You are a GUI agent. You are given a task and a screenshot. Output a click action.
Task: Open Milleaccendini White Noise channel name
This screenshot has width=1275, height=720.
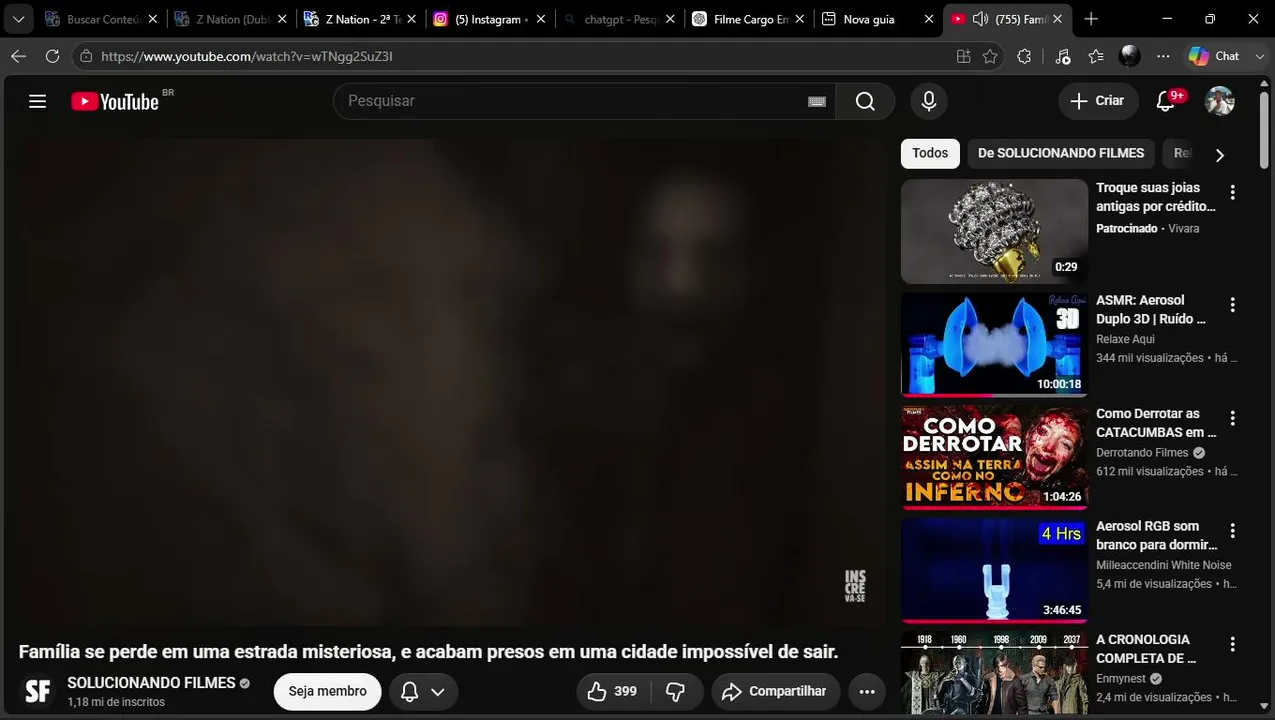click(x=1164, y=565)
